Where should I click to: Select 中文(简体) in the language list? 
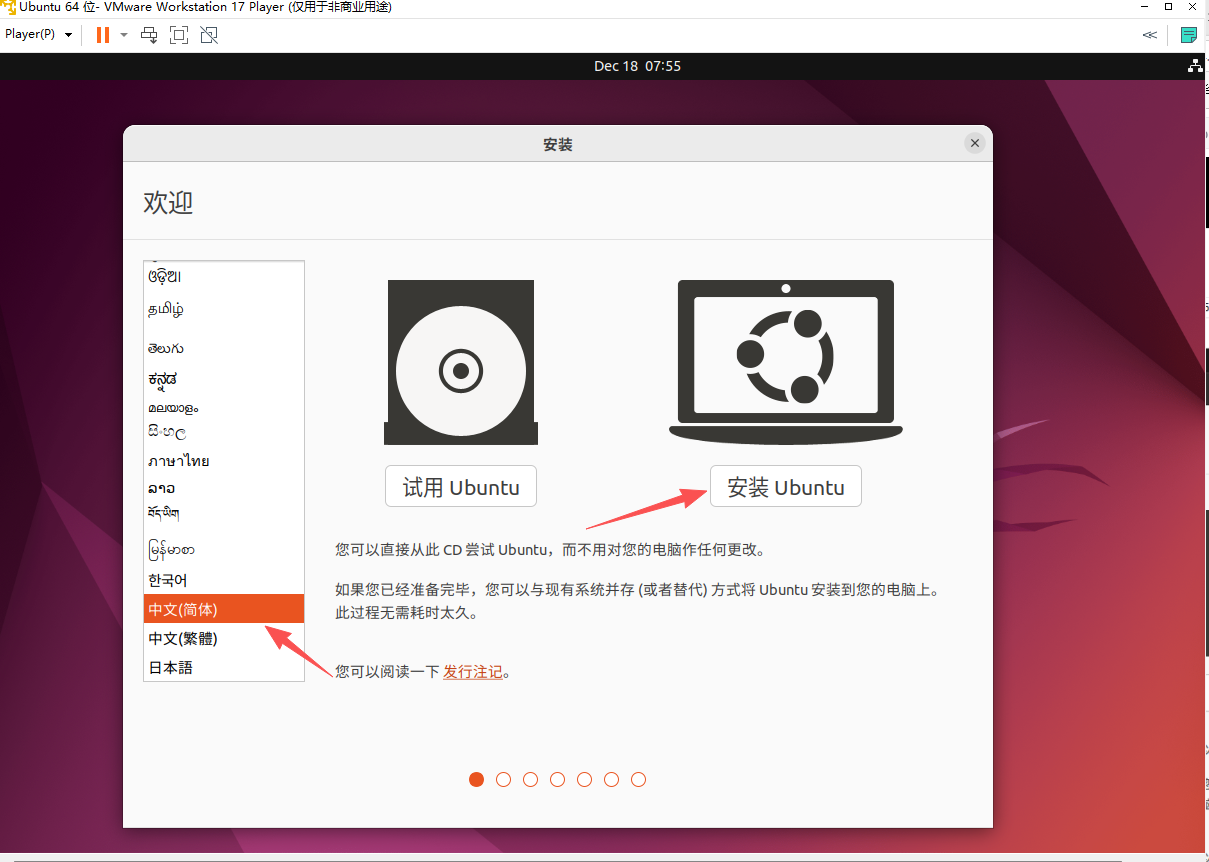224,609
